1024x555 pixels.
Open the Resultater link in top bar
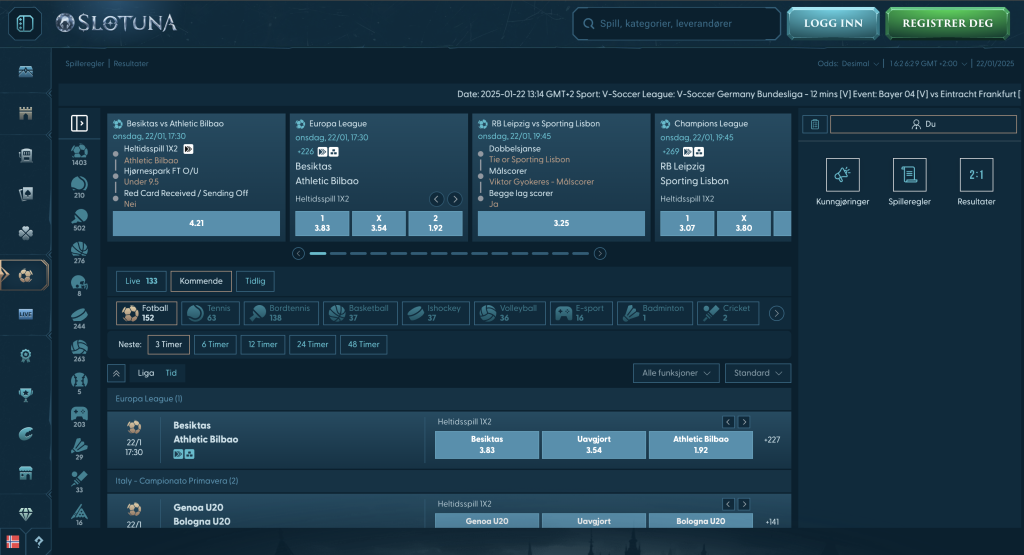tap(131, 64)
